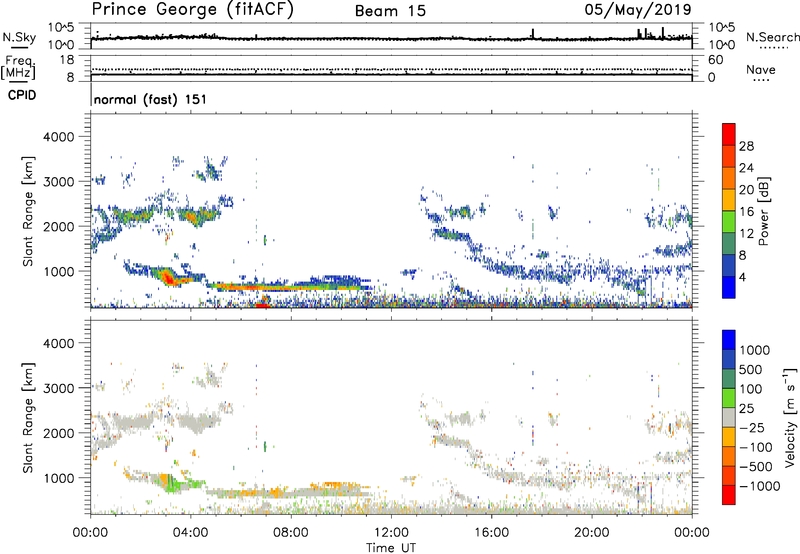Click the 'N.Search' legend label

[x=772, y=37]
